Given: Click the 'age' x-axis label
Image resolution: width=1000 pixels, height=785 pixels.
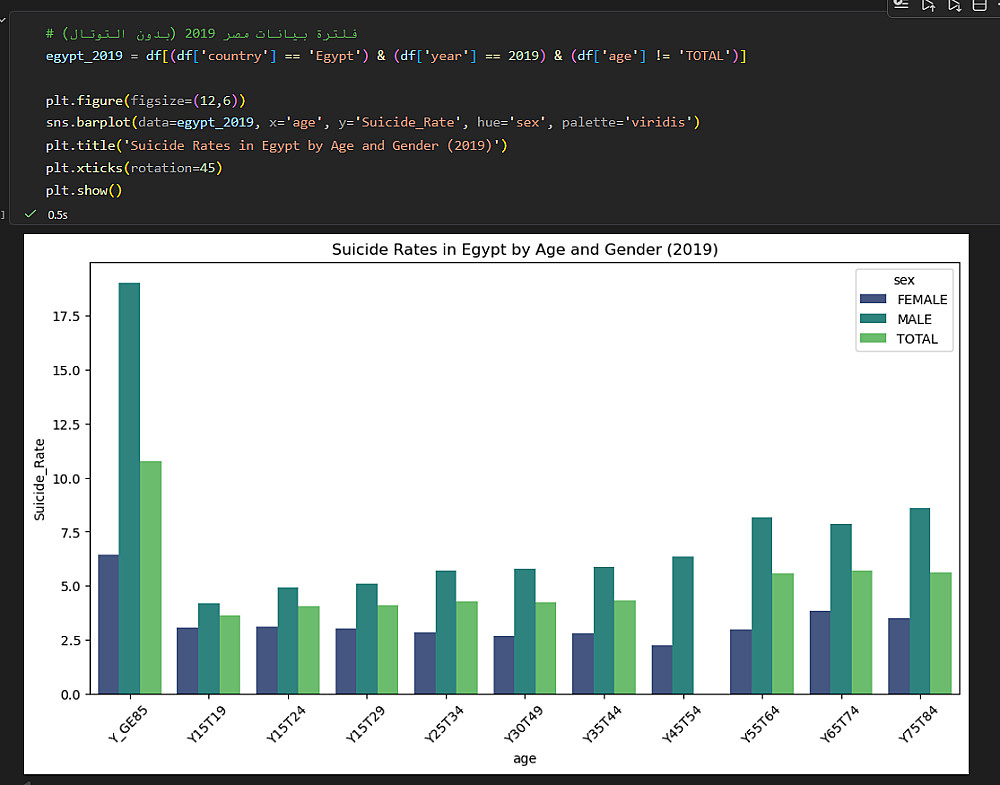Looking at the screenshot, I should (x=525, y=759).
